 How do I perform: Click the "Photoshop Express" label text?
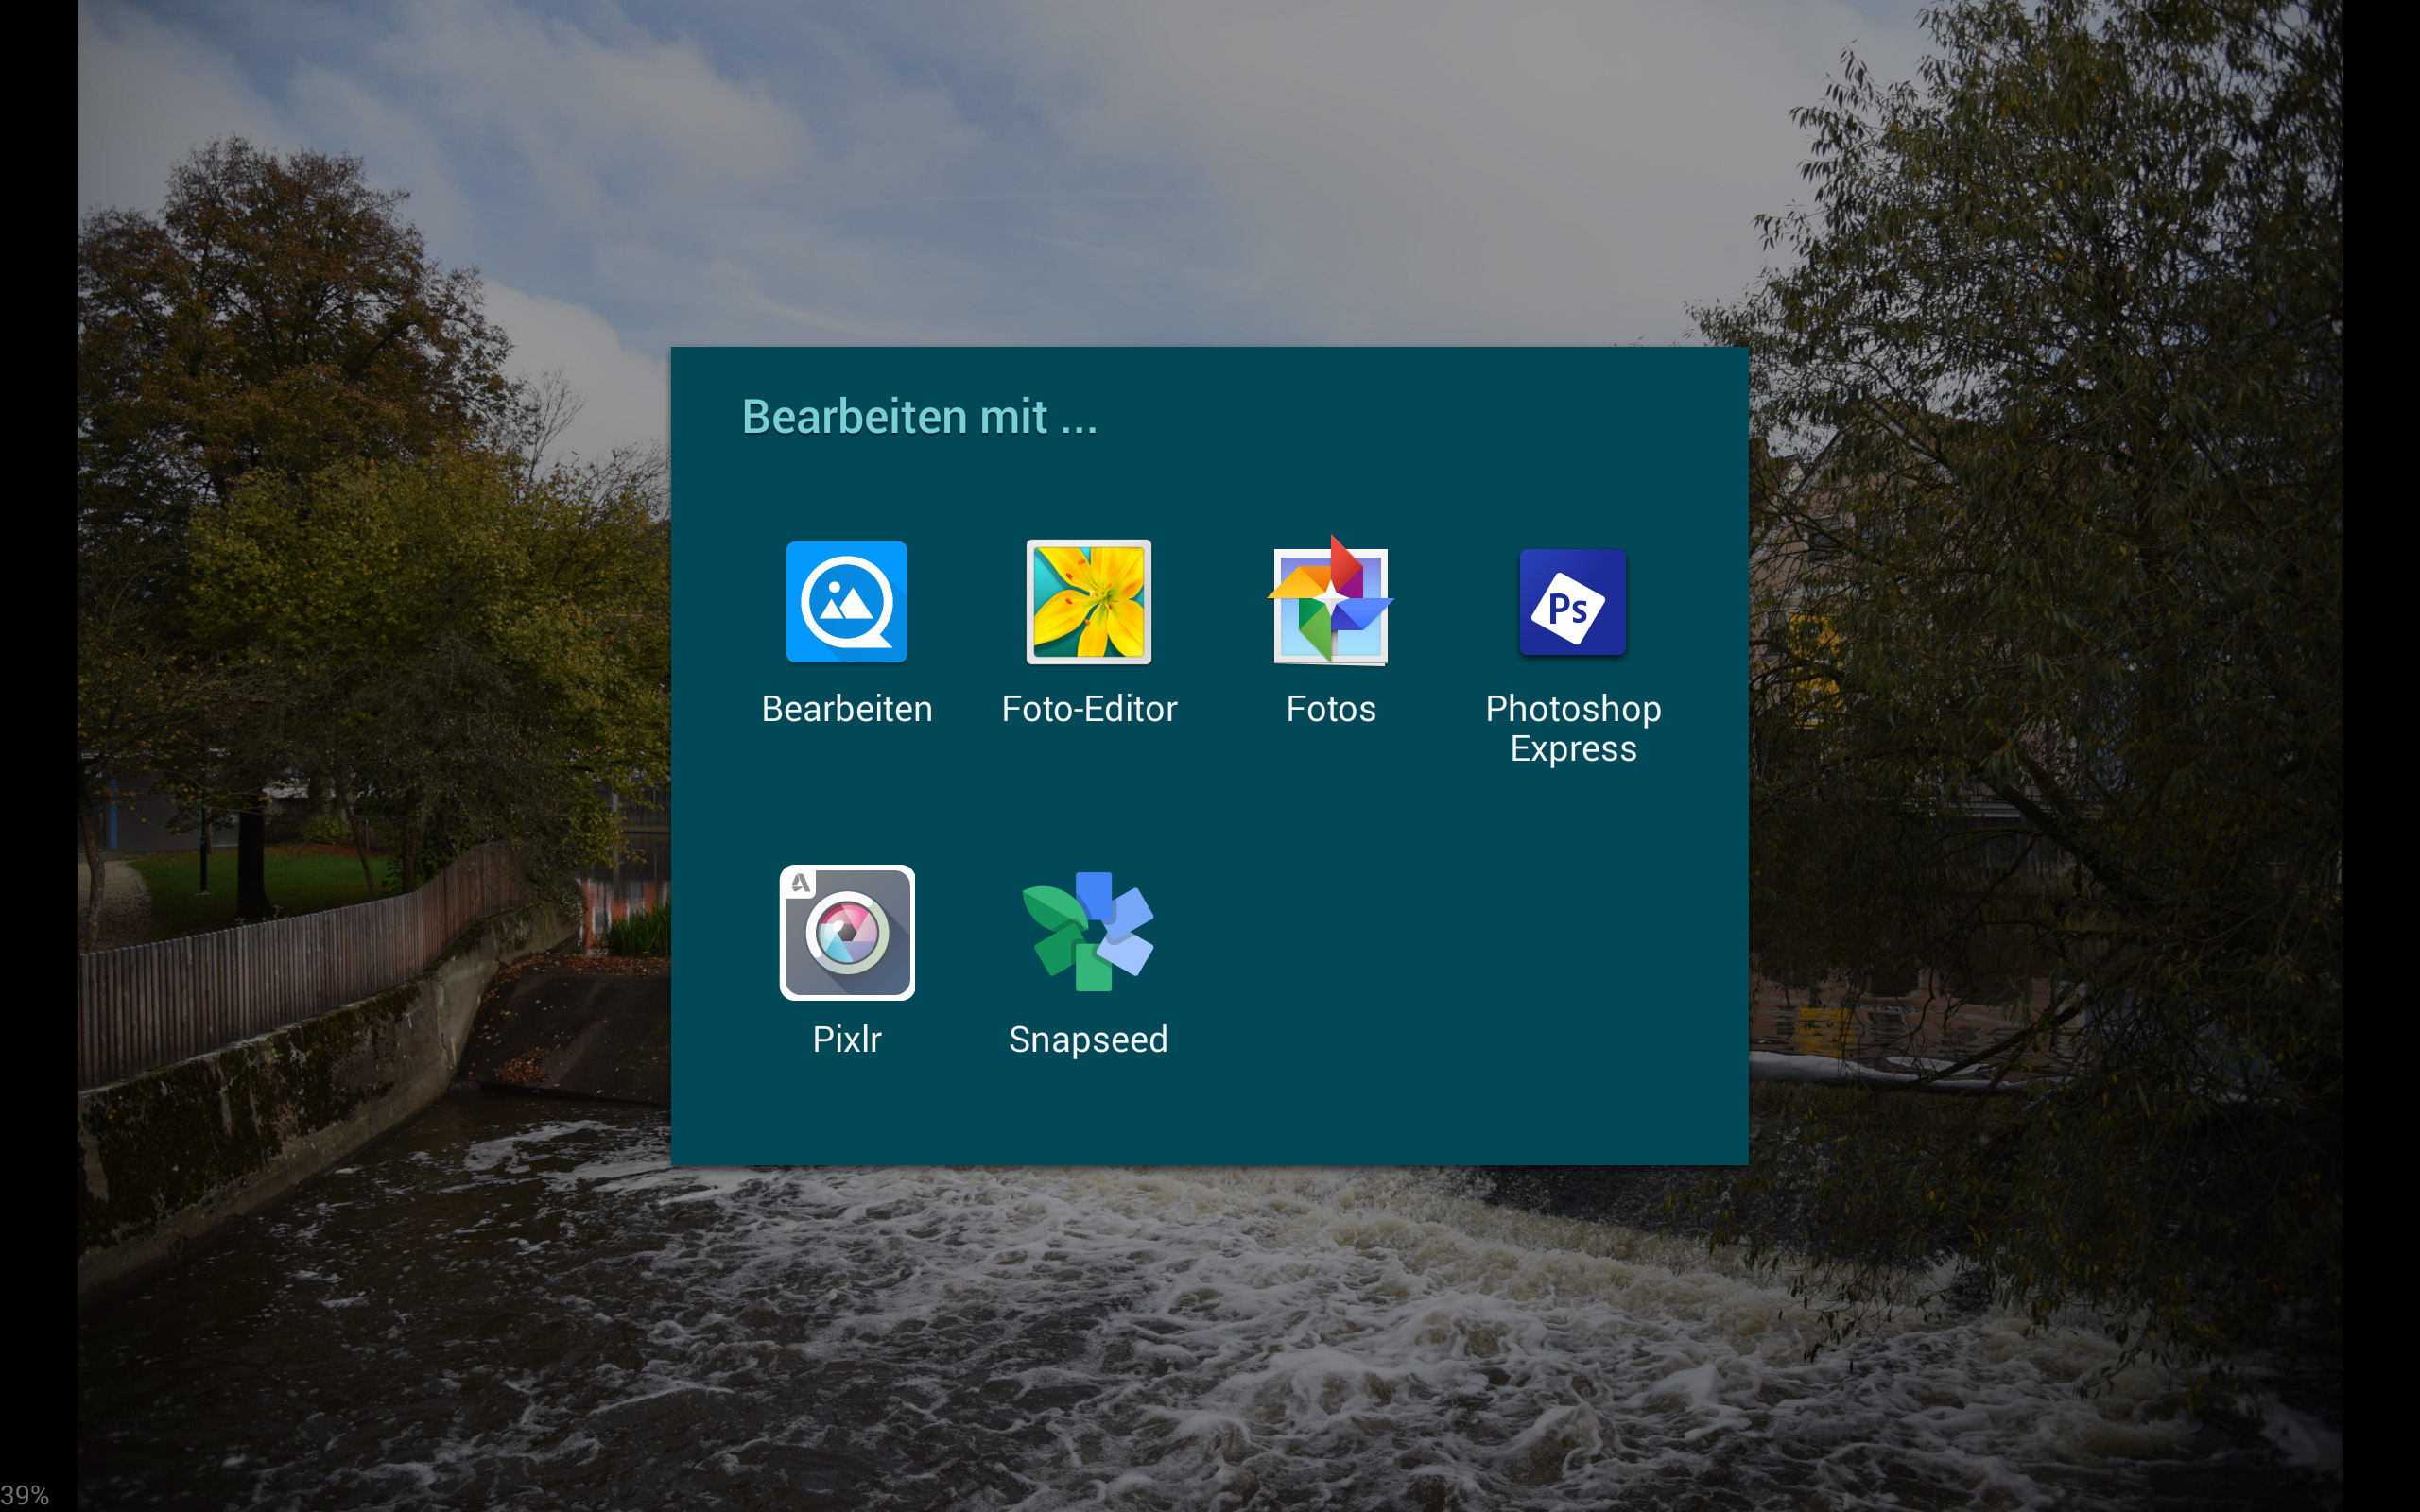coord(1573,728)
